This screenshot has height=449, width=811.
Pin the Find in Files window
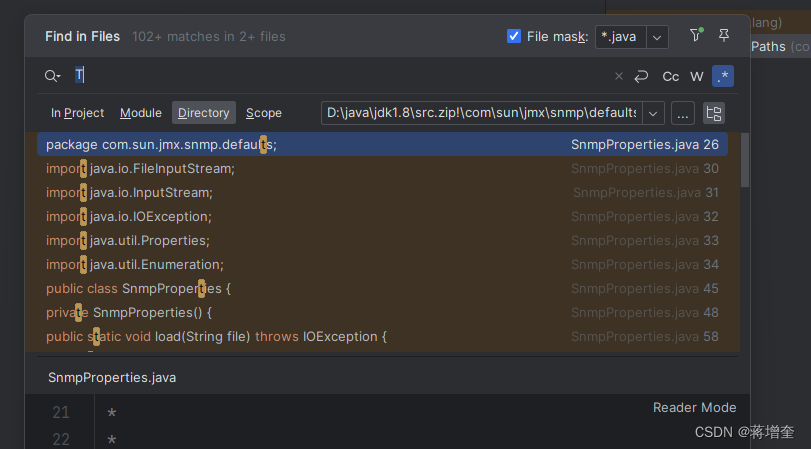click(x=724, y=35)
